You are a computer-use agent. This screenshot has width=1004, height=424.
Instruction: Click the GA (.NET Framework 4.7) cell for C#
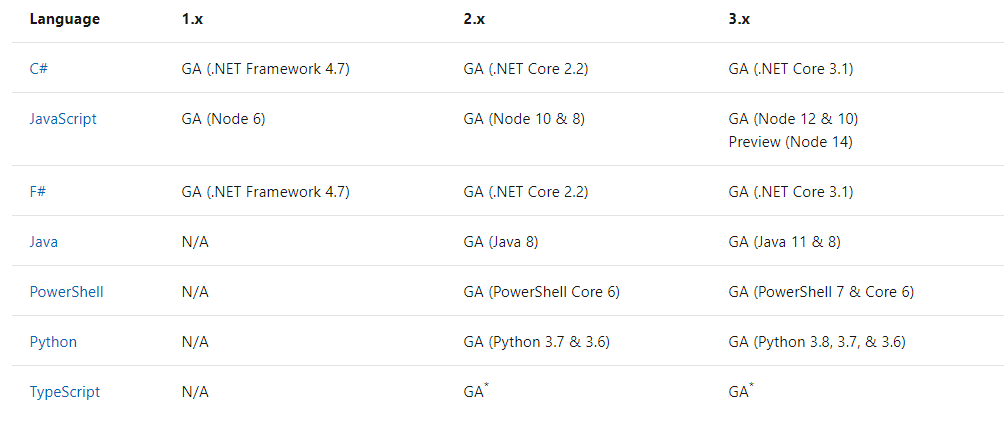tap(266, 69)
